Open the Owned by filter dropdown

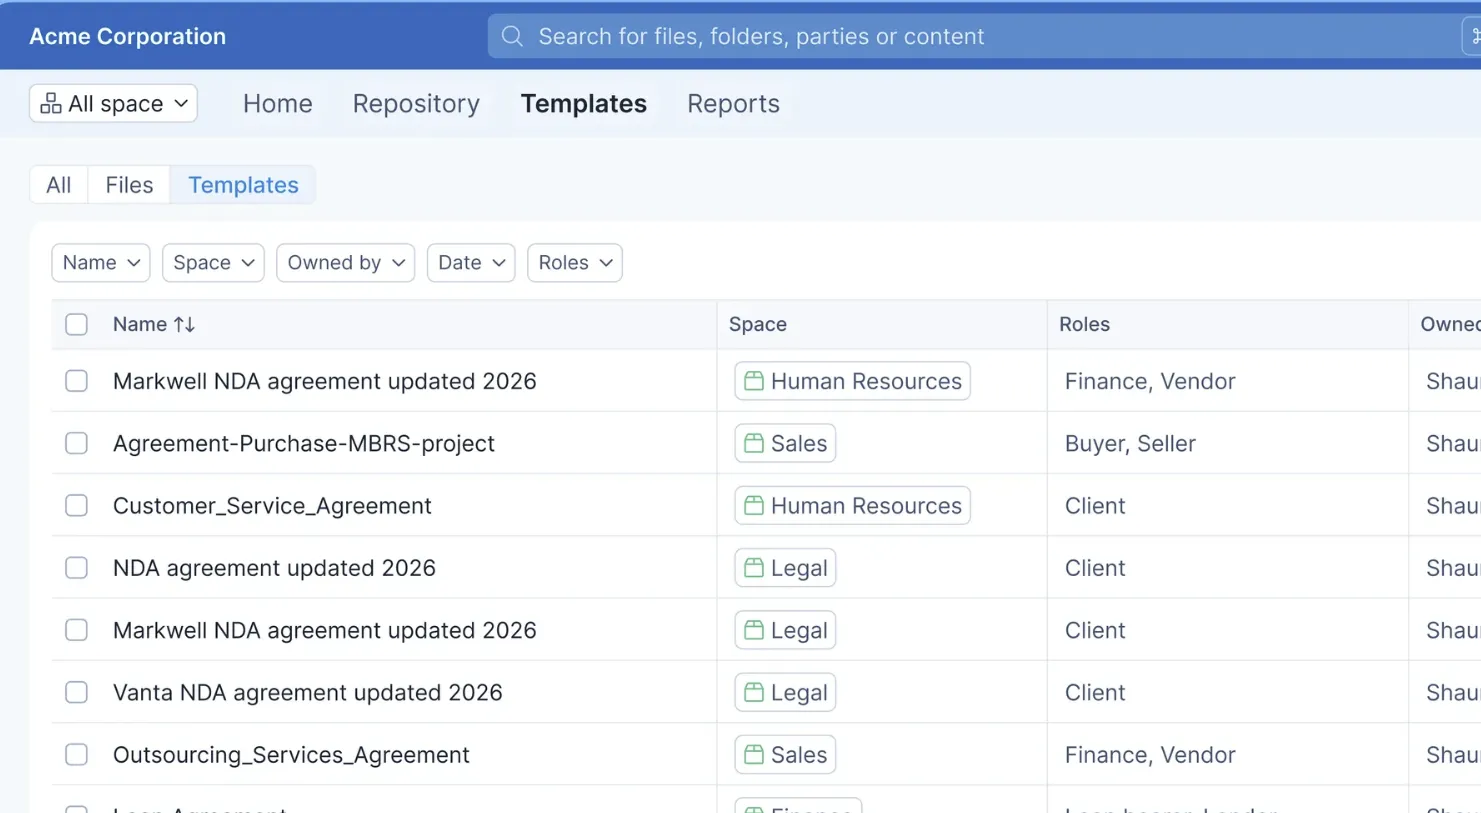[x=345, y=263]
